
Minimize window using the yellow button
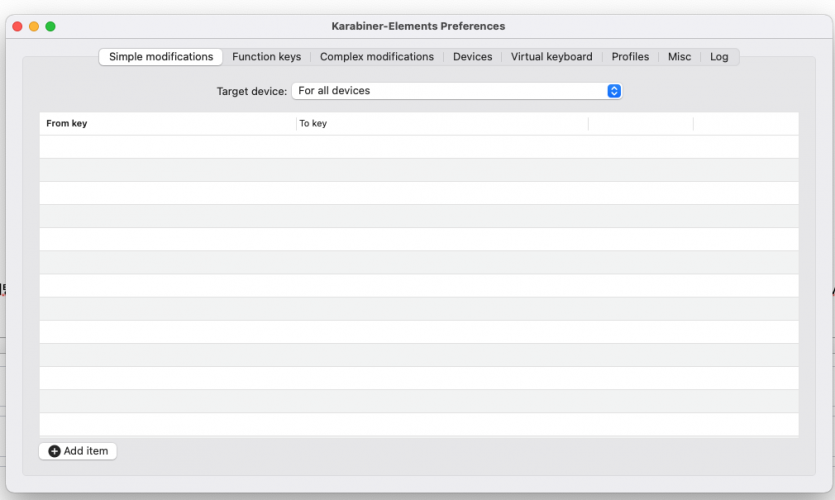[x=34, y=26]
